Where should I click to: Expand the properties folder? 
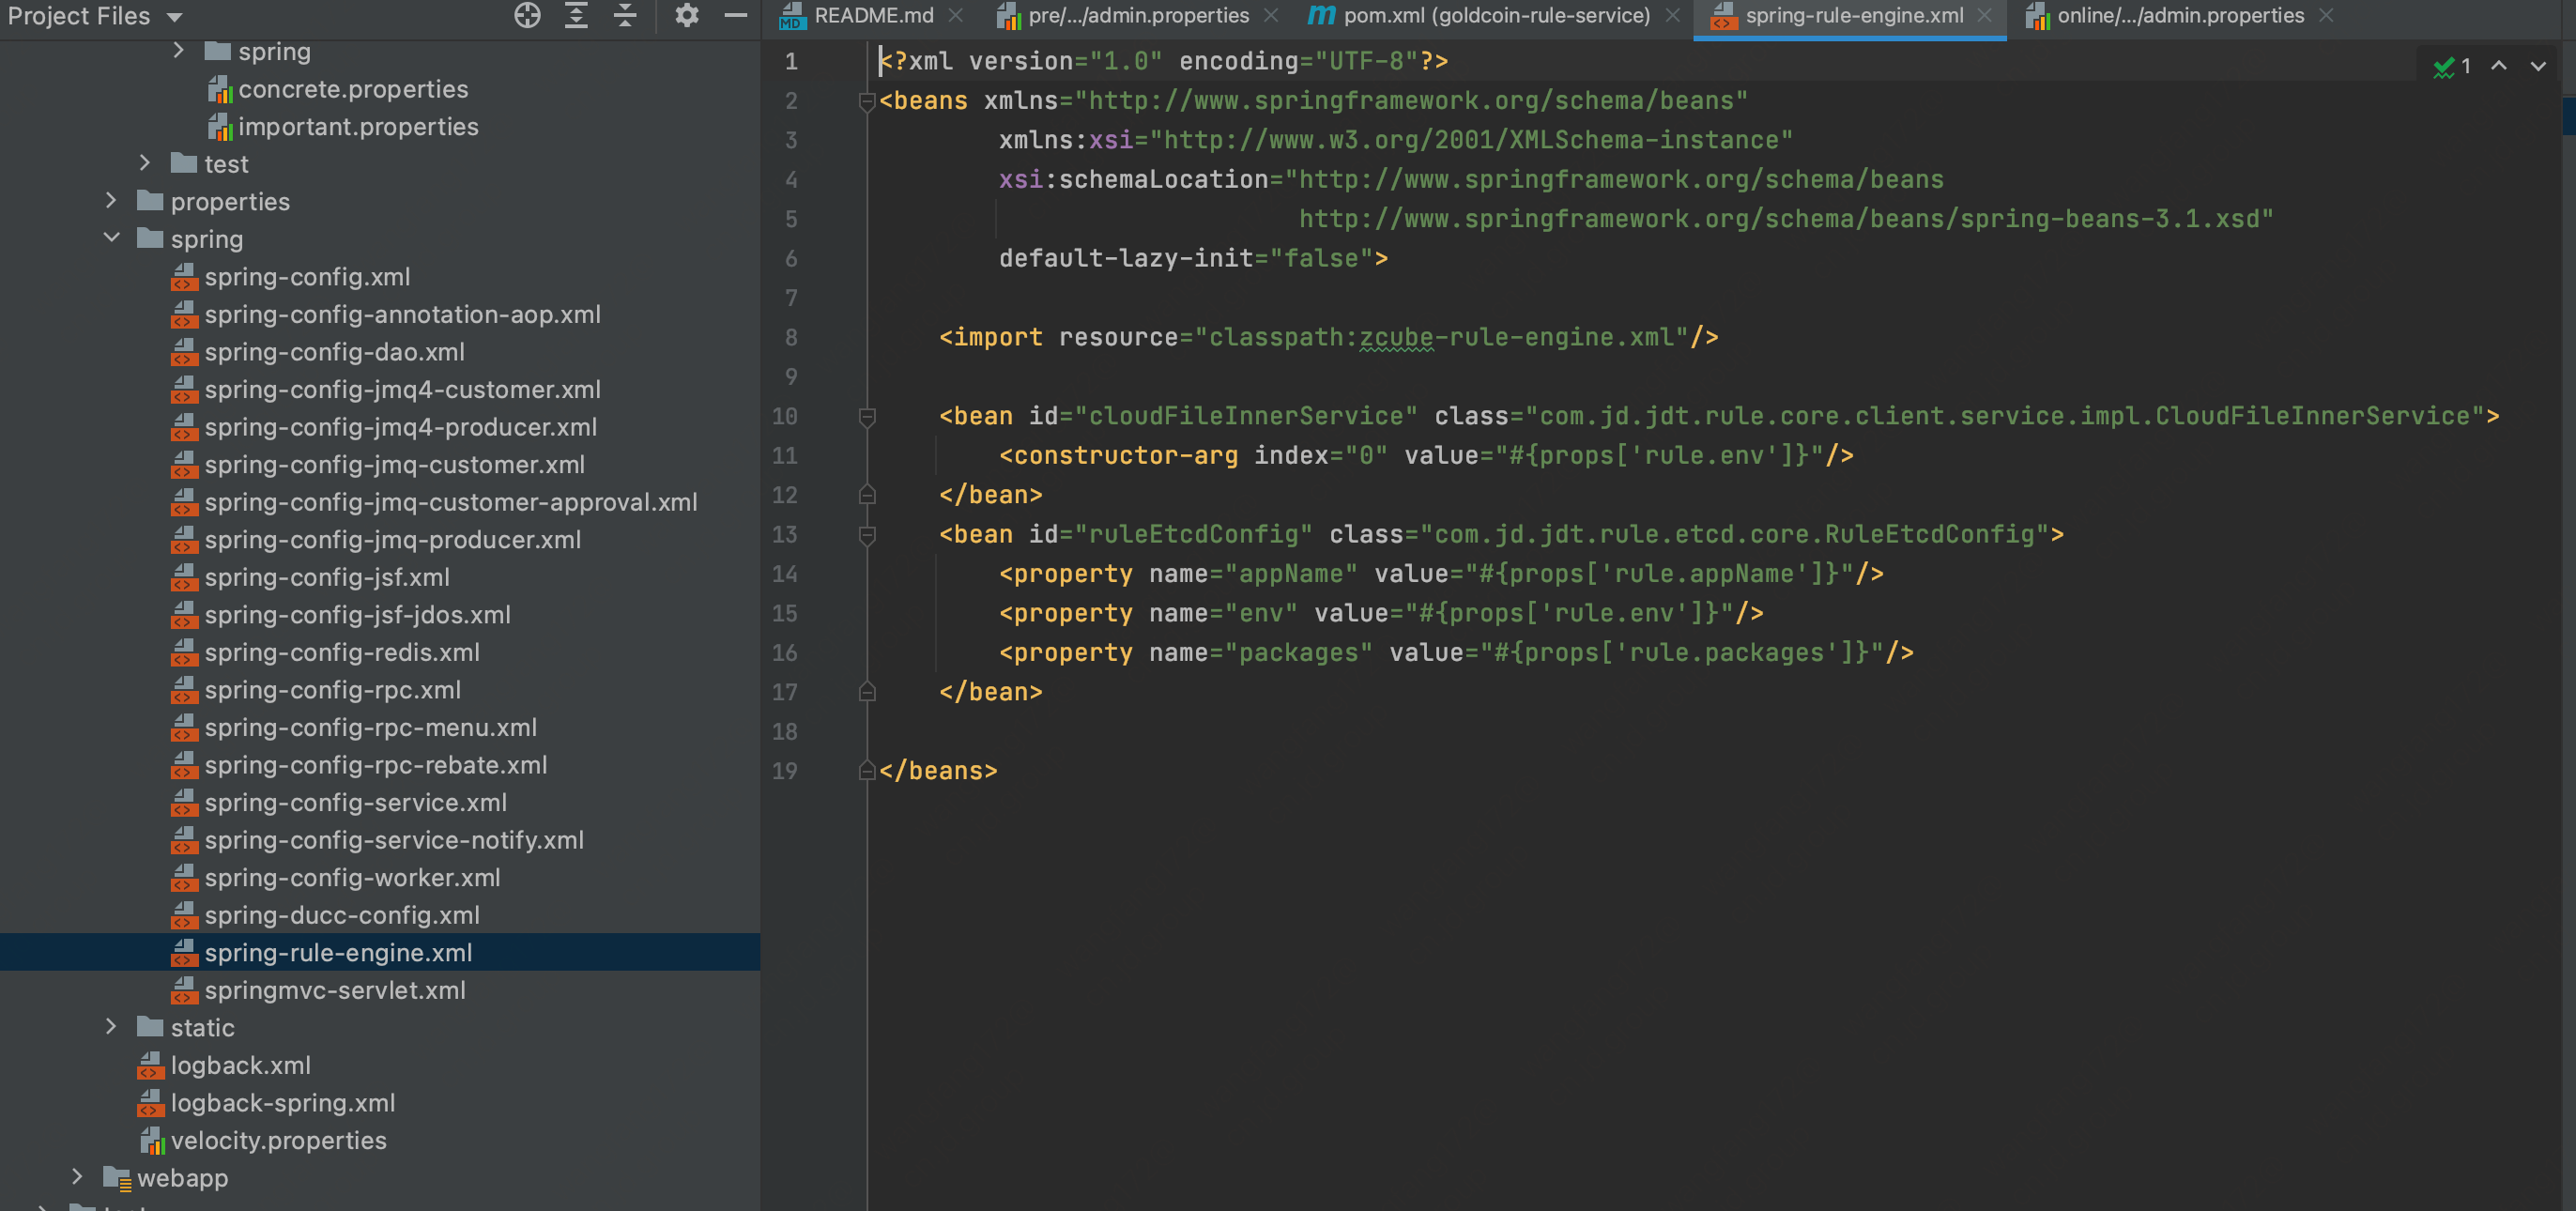coord(111,200)
